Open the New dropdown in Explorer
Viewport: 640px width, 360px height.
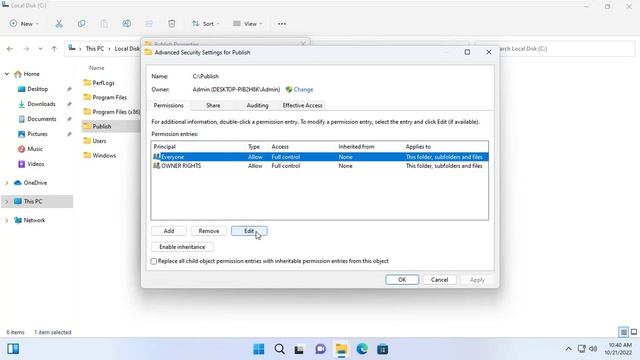tap(24, 24)
